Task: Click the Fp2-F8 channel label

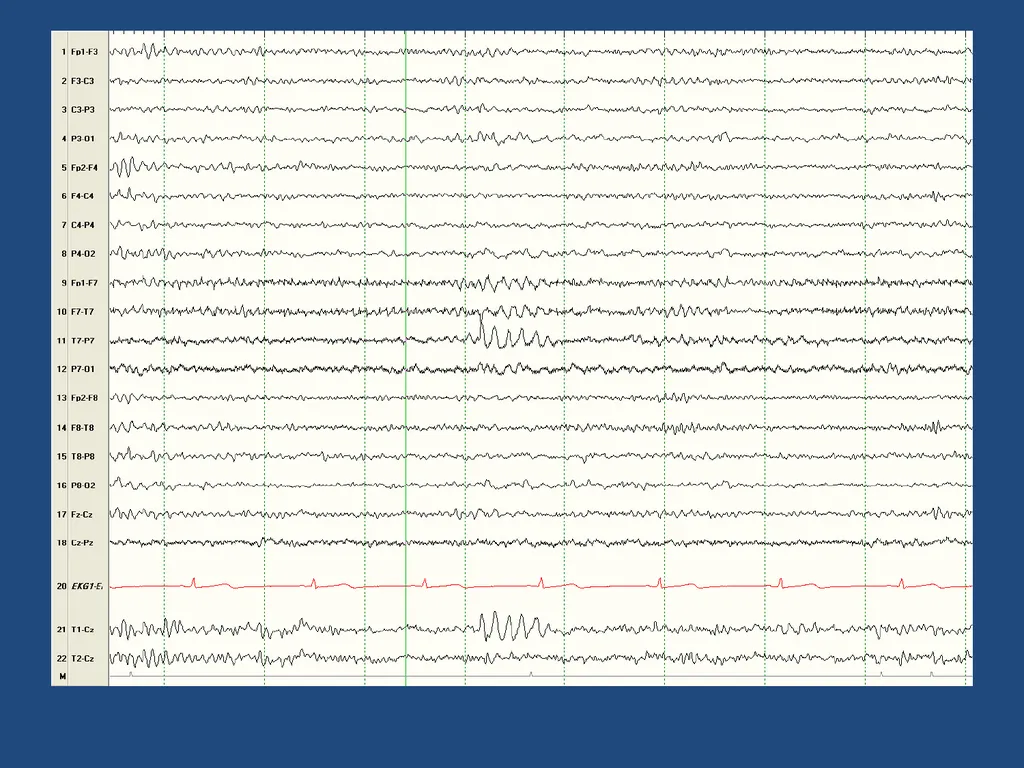Action: tap(84, 398)
